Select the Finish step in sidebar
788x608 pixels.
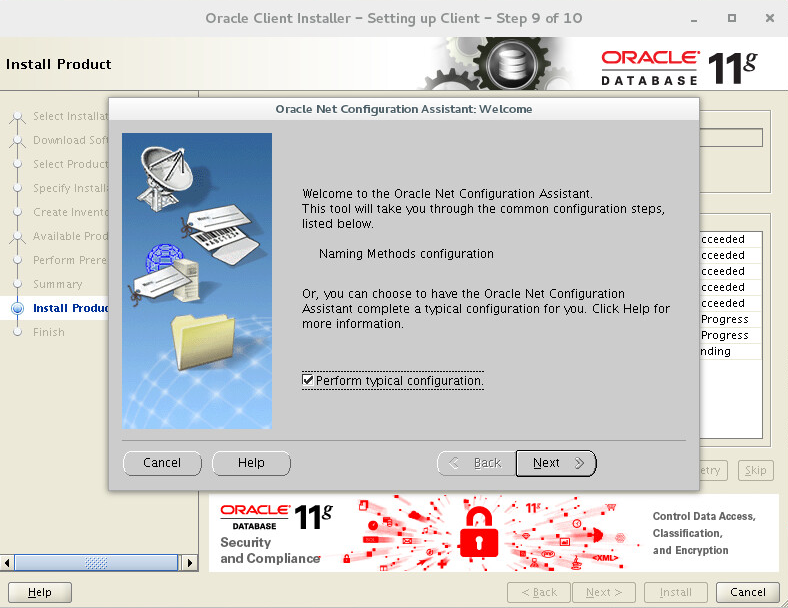pyautogui.click(x=49, y=332)
